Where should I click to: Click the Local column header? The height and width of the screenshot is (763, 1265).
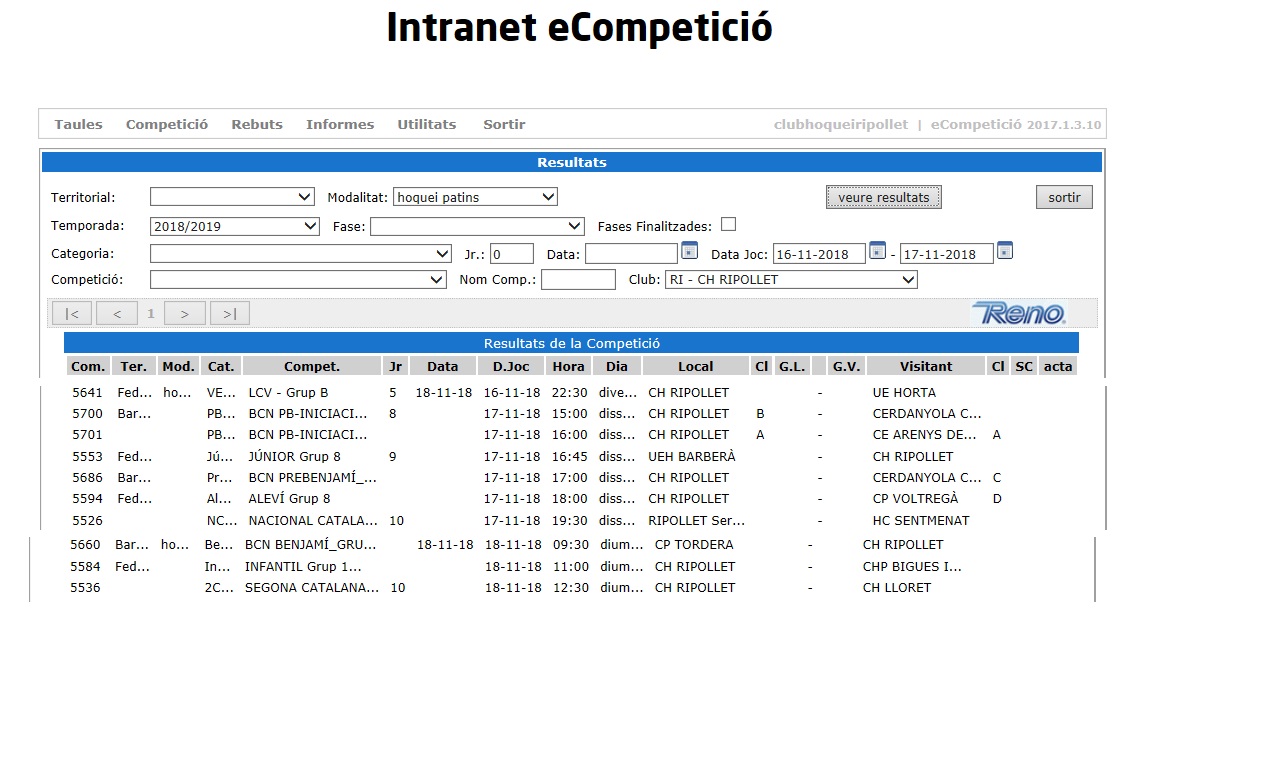tap(696, 366)
